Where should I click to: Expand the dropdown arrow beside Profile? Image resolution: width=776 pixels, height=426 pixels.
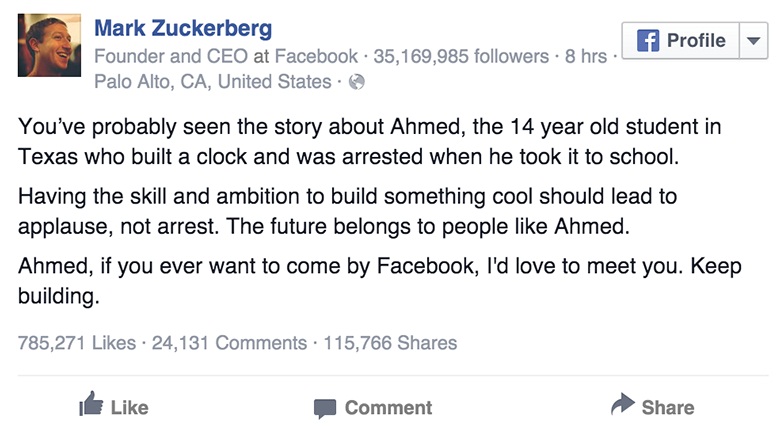(x=752, y=41)
